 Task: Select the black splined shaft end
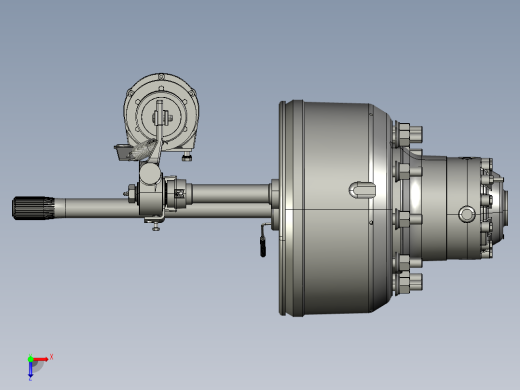tap(33, 208)
